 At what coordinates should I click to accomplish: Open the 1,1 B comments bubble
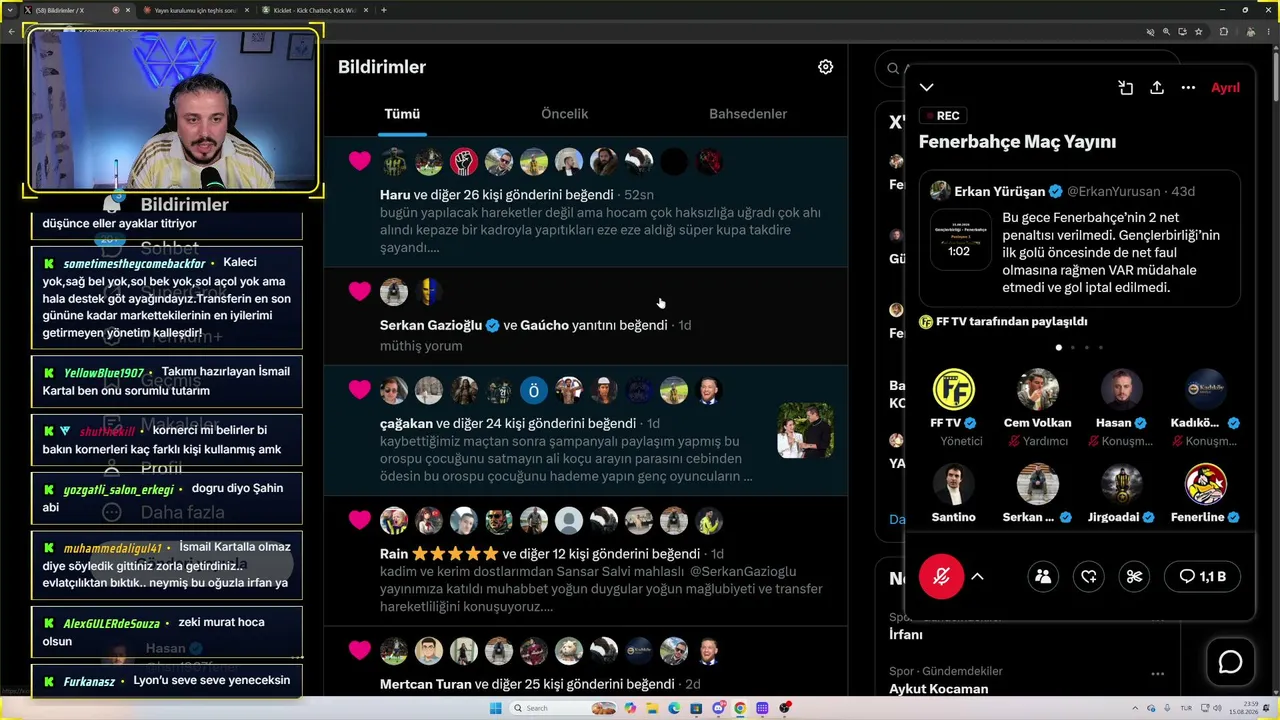point(1202,576)
